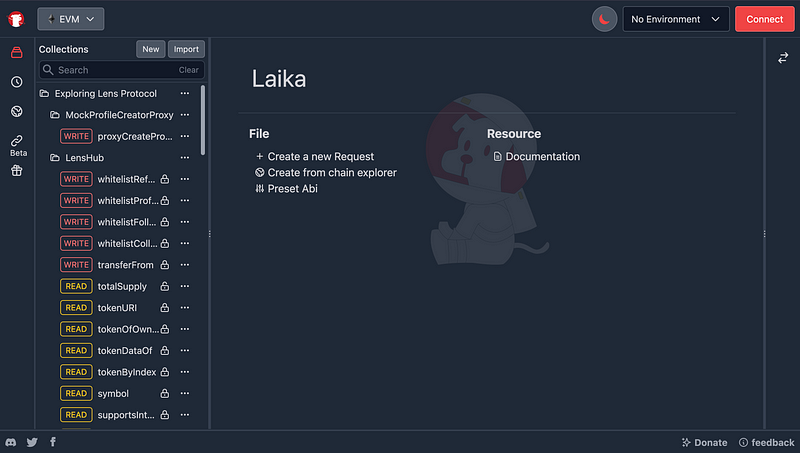Image resolution: width=800 pixels, height=453 pixels.
Task: Open the No Environment dropdown
Action: click(x=676, y=19)
